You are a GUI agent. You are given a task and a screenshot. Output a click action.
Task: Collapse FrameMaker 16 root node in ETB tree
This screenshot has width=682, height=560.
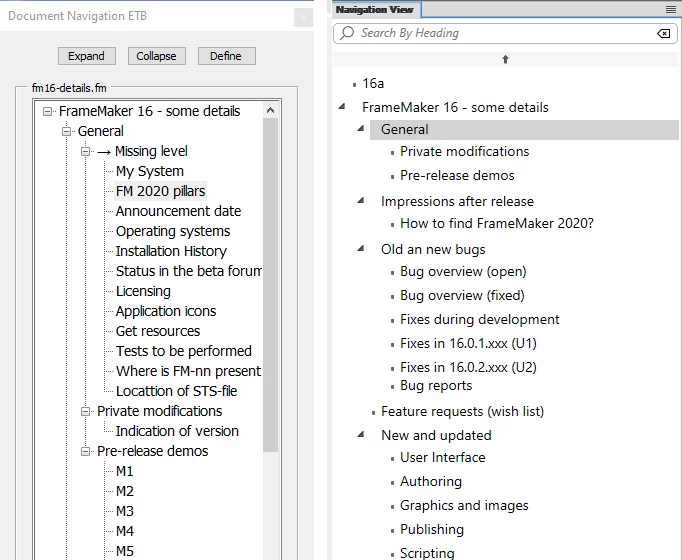click(x=47, y=112)
